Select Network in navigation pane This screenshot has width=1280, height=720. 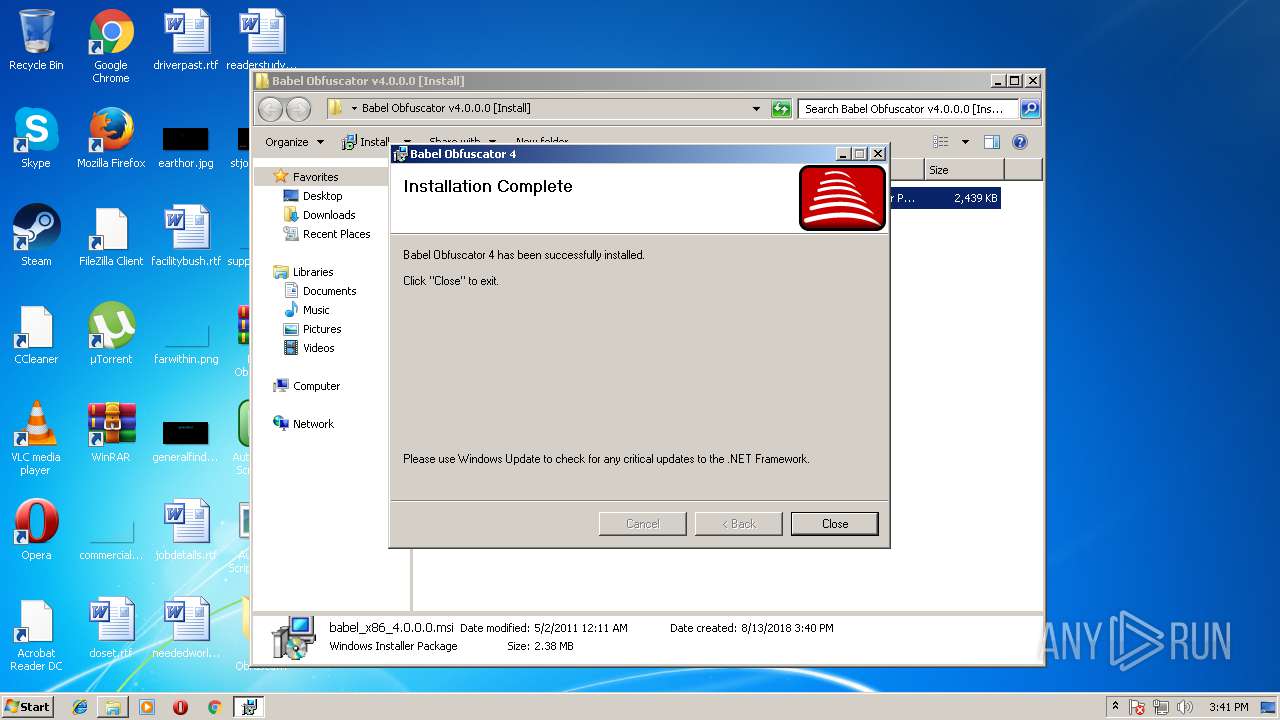point(313,424)
